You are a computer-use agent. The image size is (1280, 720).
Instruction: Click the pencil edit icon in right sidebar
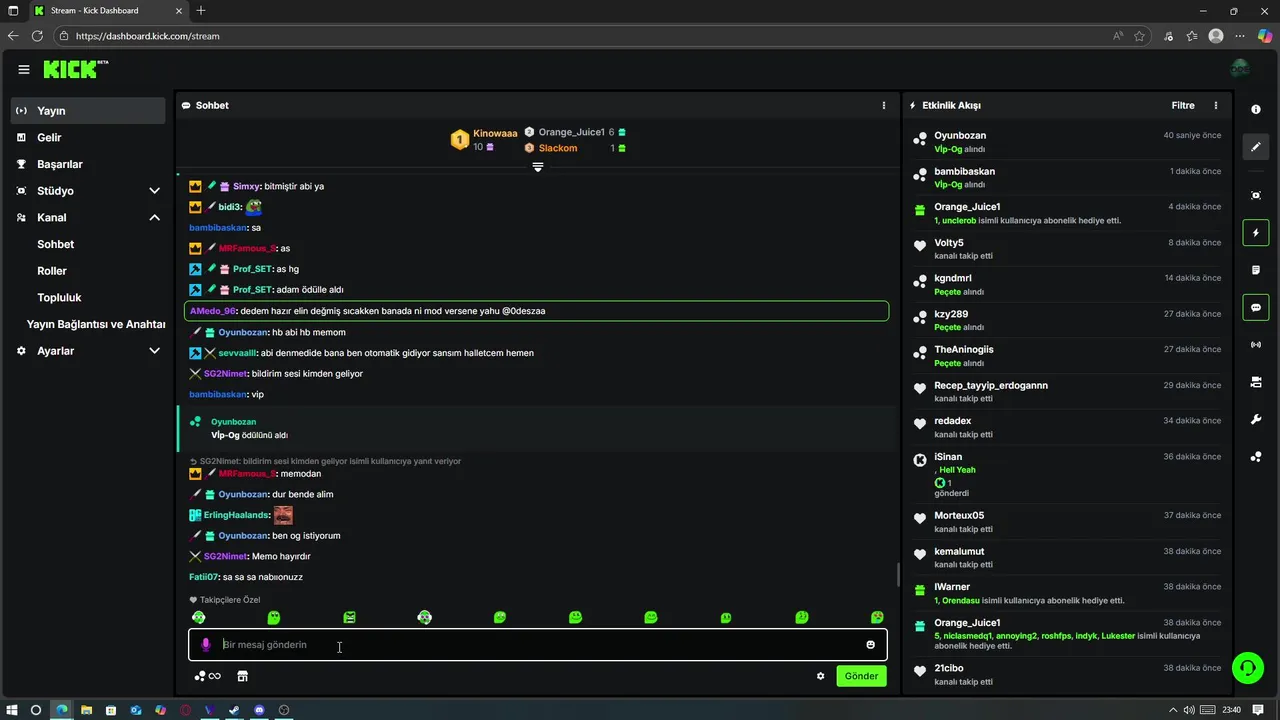(1256, 147)
